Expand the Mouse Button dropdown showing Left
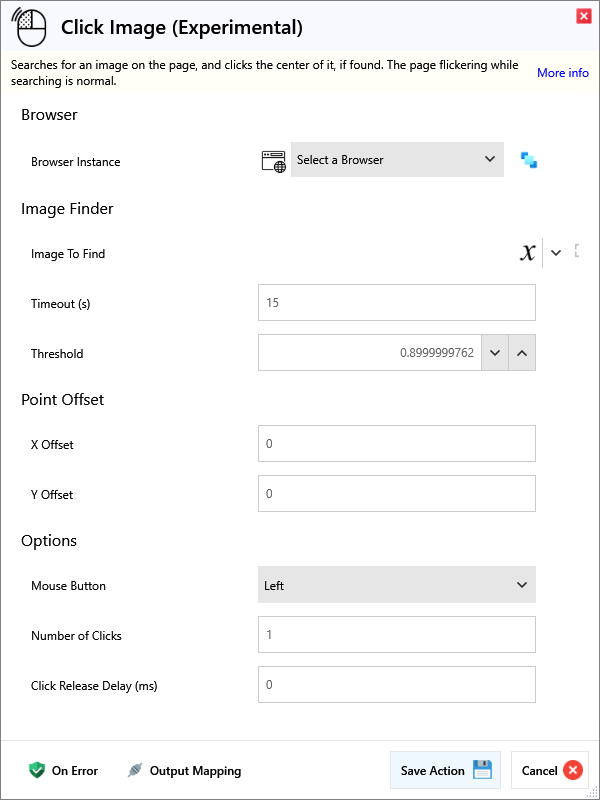600x800 pixels. (x=396, y=585)
